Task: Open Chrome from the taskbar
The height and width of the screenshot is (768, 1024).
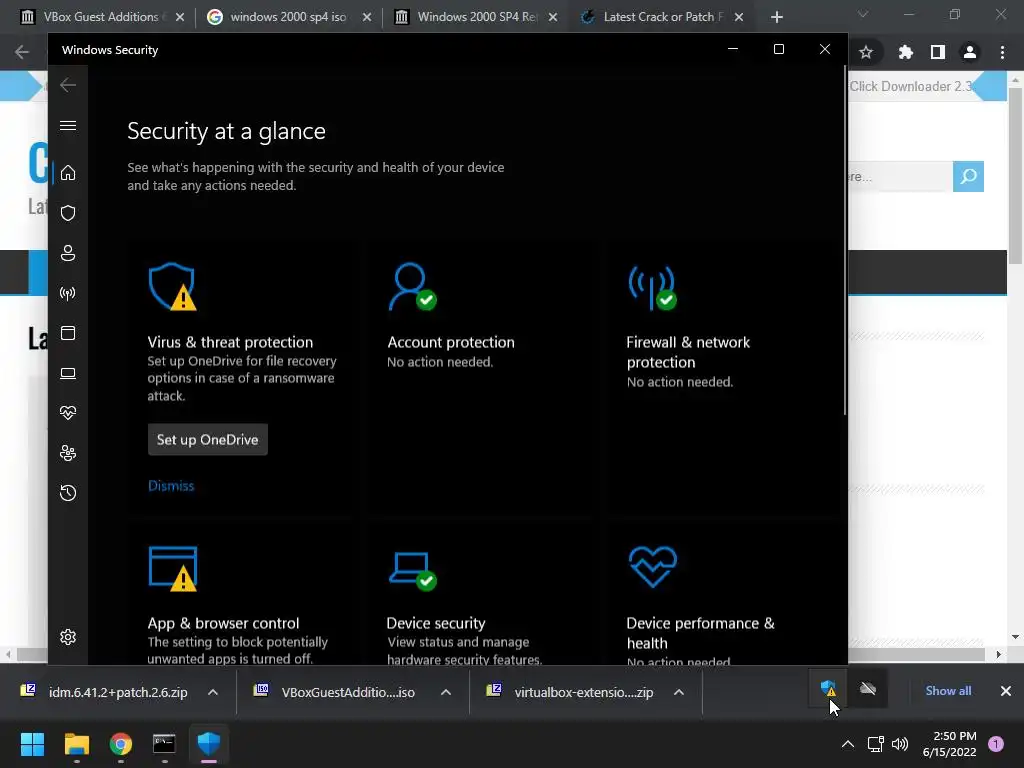Action: (121, 744)
